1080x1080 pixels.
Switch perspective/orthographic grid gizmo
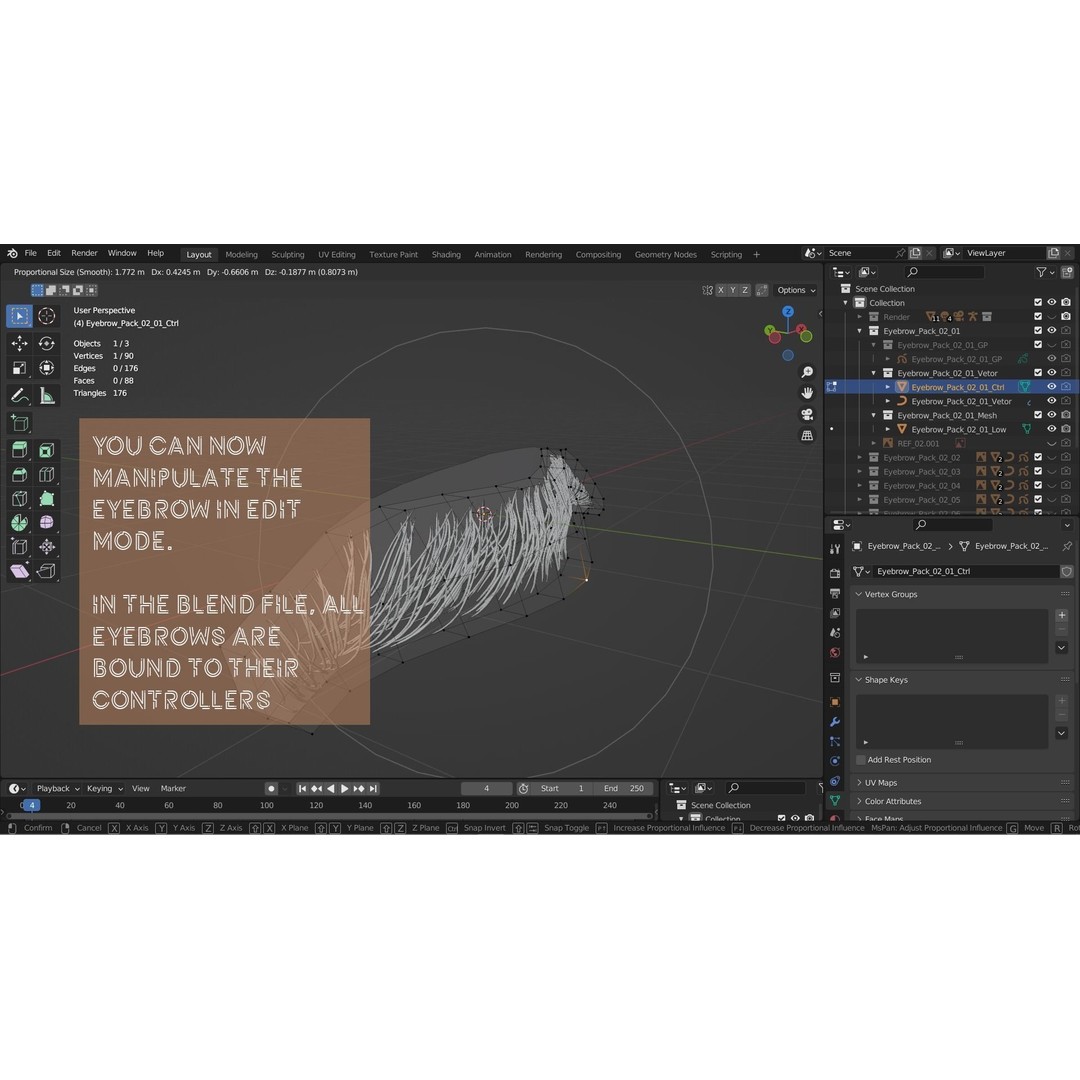click(x=807, y=436)
